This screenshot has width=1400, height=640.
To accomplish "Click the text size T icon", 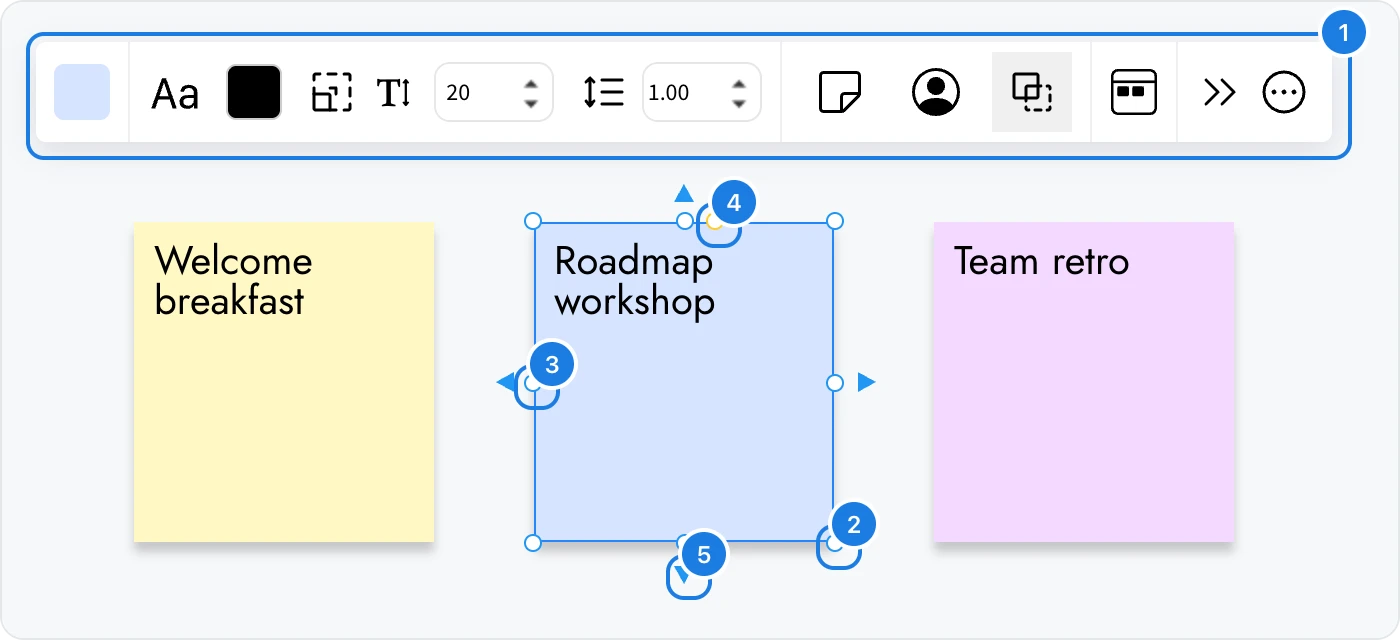I will click(394, 93).
